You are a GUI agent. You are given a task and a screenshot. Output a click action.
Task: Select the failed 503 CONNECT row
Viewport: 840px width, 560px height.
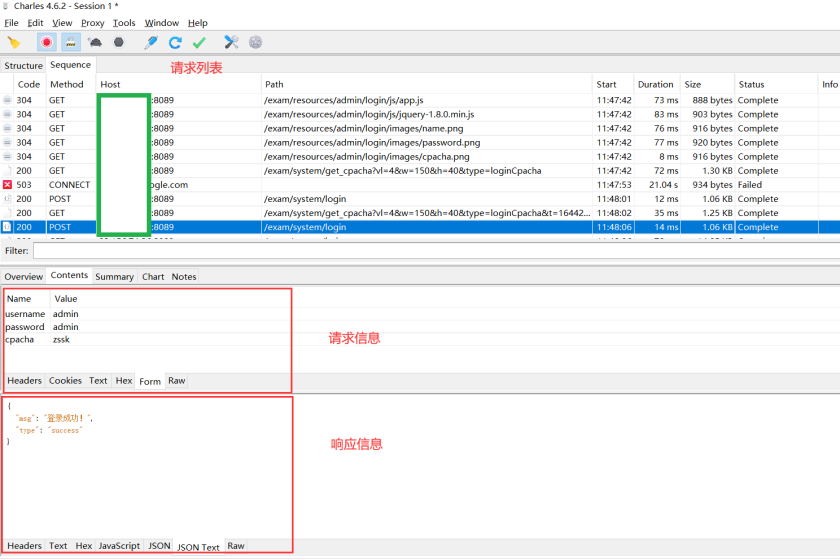(420, 184)
